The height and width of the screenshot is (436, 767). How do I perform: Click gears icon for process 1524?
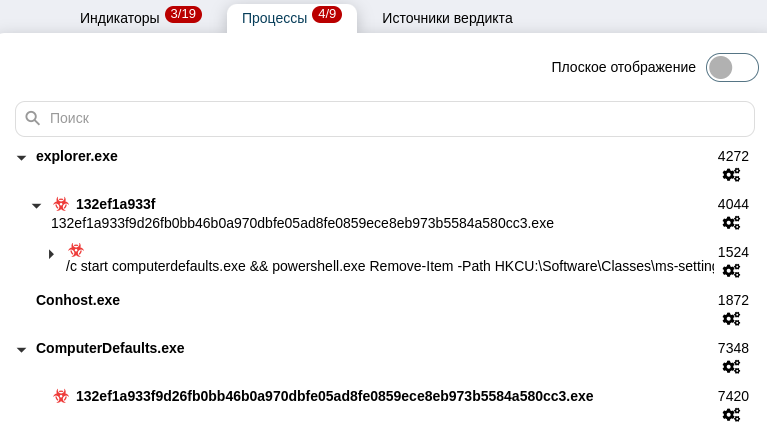tap(731, 271)
